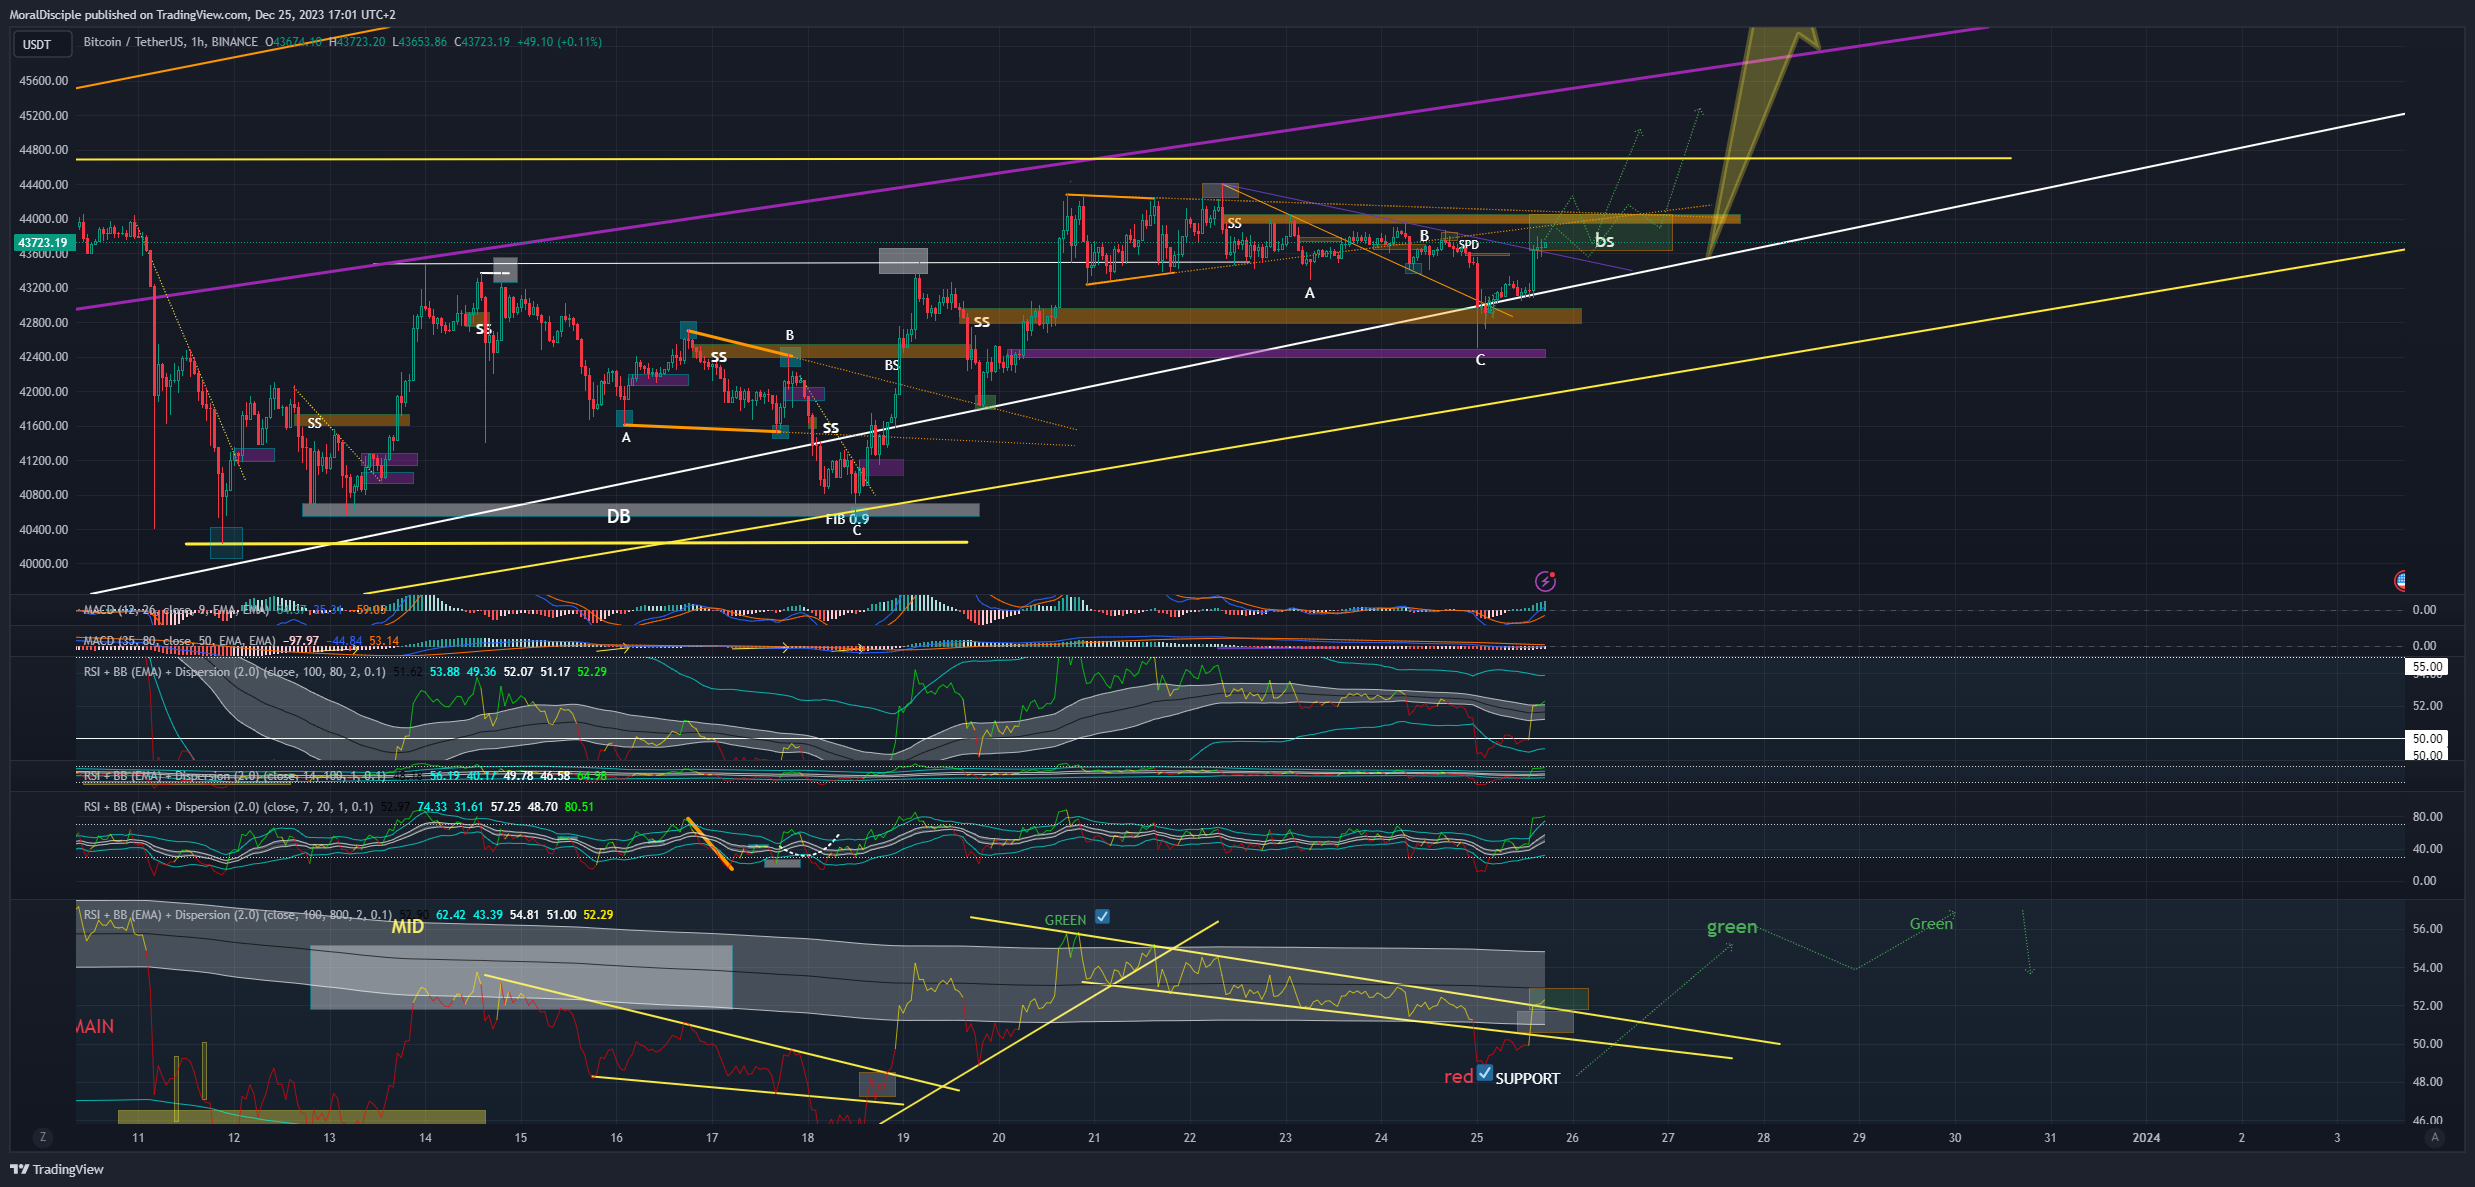Viewport: 2475px width, 1187px height.
Task: Click the low value L43653.86
Action: tap(420, 42)
